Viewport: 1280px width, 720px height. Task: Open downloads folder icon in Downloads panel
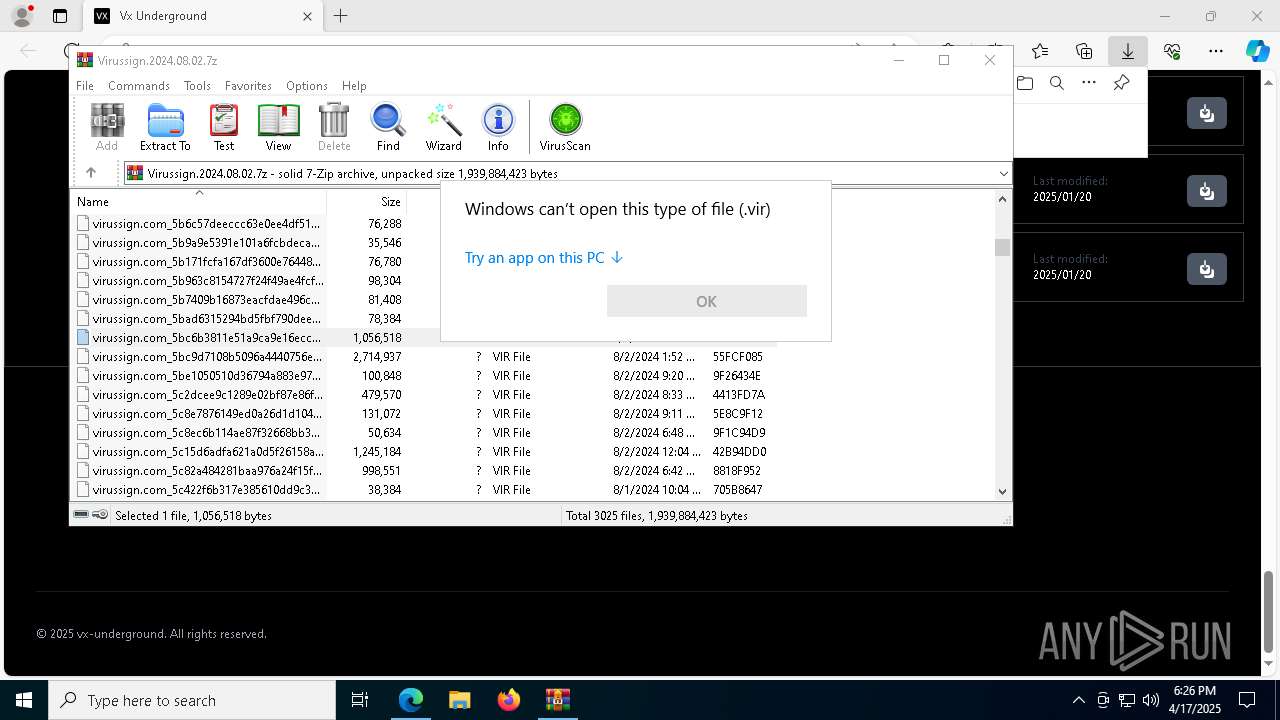coord(1025,83)
